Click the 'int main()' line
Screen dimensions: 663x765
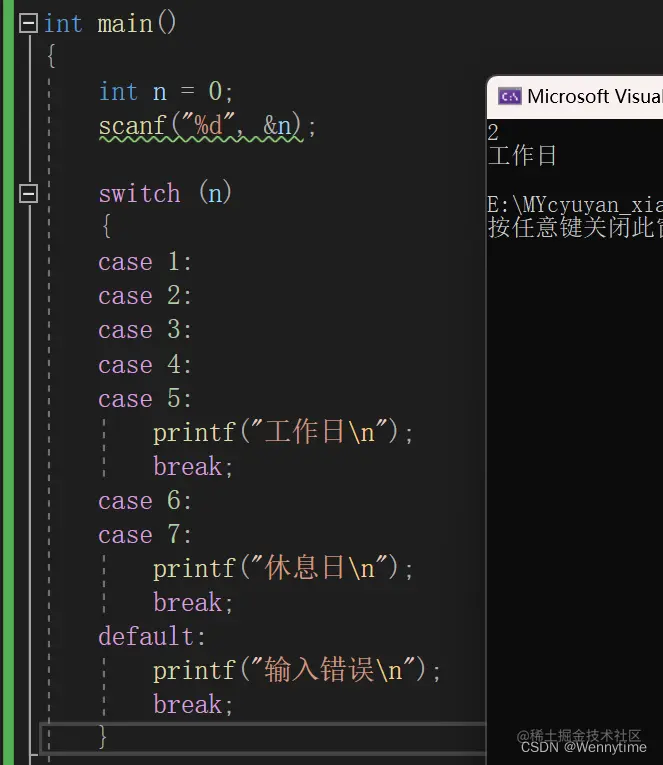110,23
